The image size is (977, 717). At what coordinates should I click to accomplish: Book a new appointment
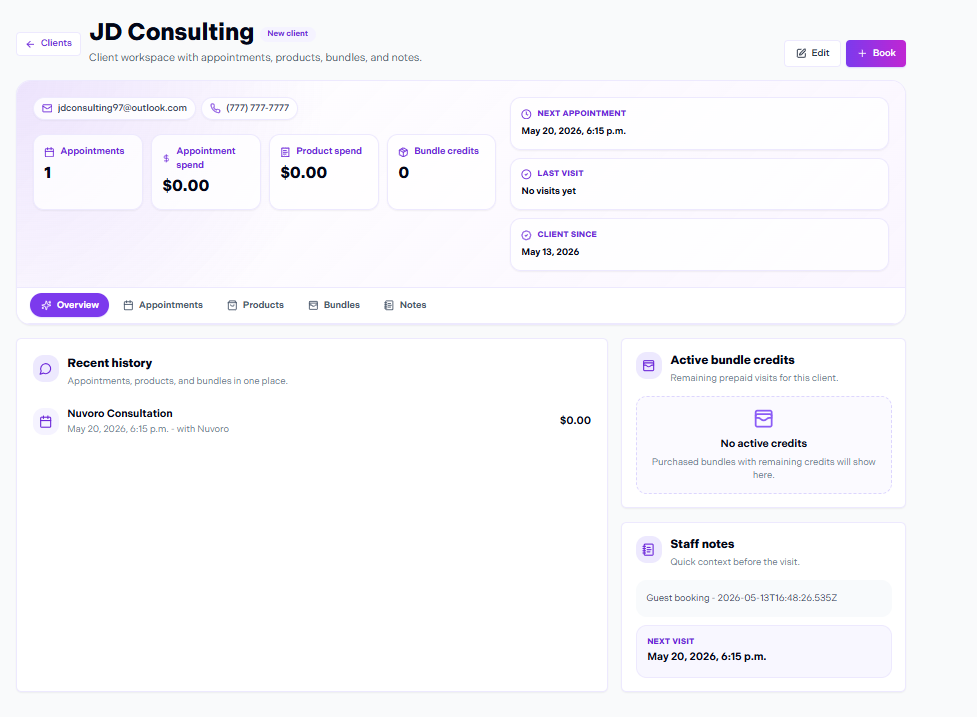pyautogui.click(x=875, y=54)
